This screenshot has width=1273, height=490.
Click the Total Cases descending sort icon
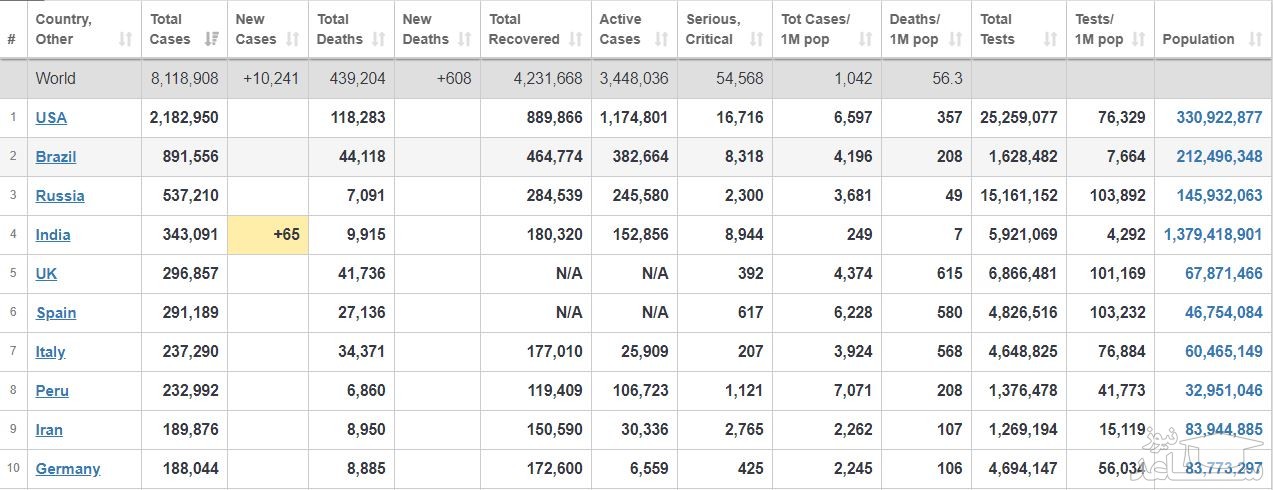tap(211, 40)
